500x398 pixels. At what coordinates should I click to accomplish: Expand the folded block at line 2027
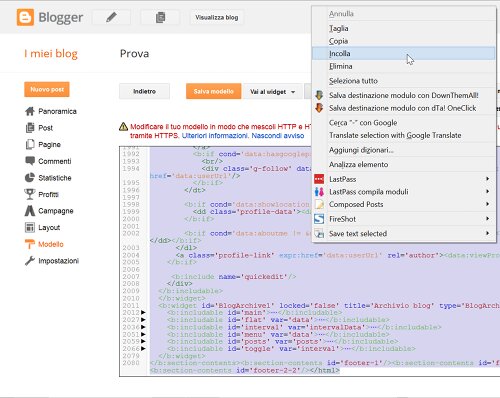tap(143, 320)
